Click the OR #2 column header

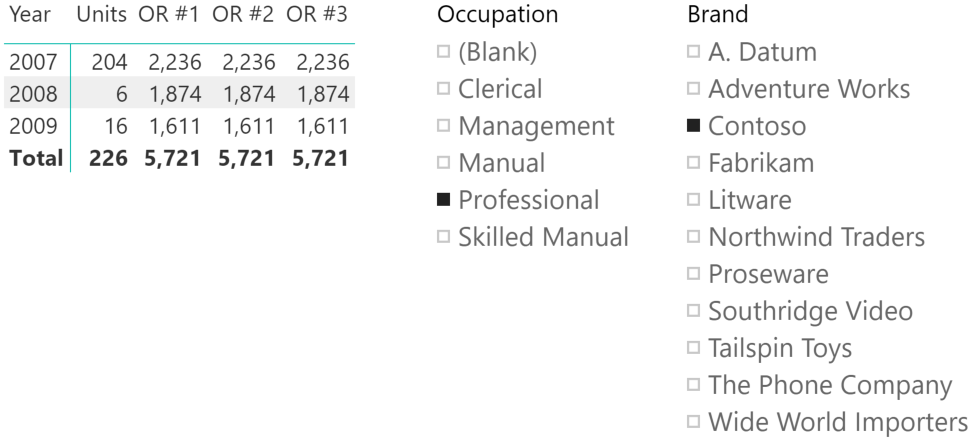(x=243, y=14)
